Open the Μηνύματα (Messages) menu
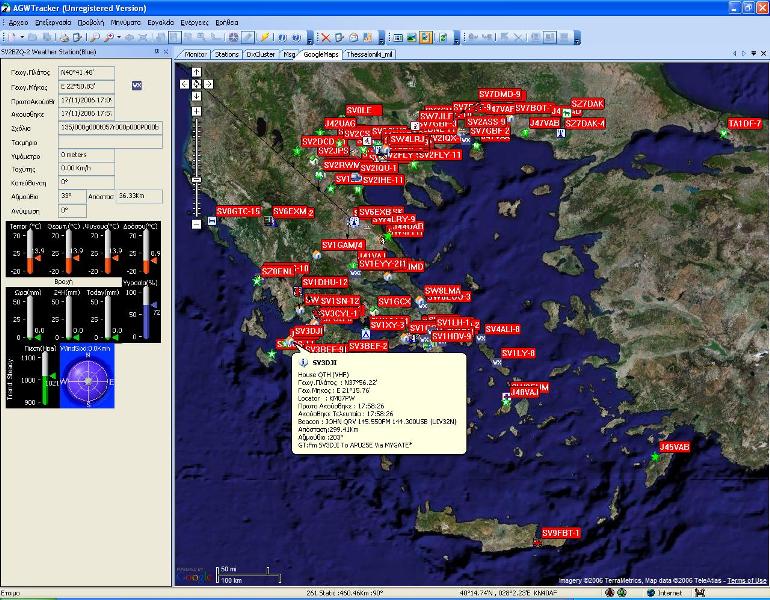The height and width of the screenshot is (600, 770). [126, 23]
